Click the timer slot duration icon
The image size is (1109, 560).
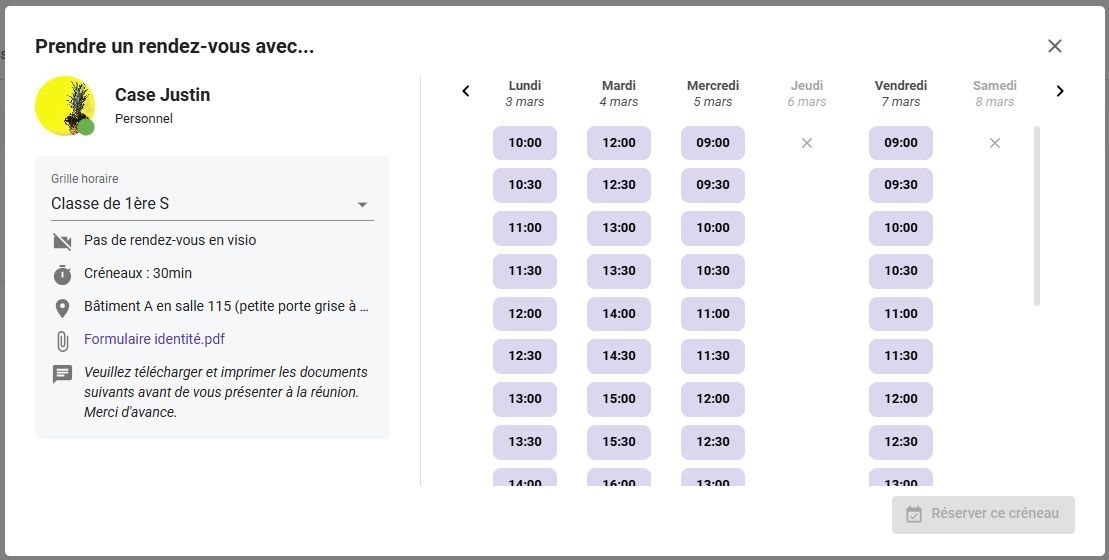(62, 274)
